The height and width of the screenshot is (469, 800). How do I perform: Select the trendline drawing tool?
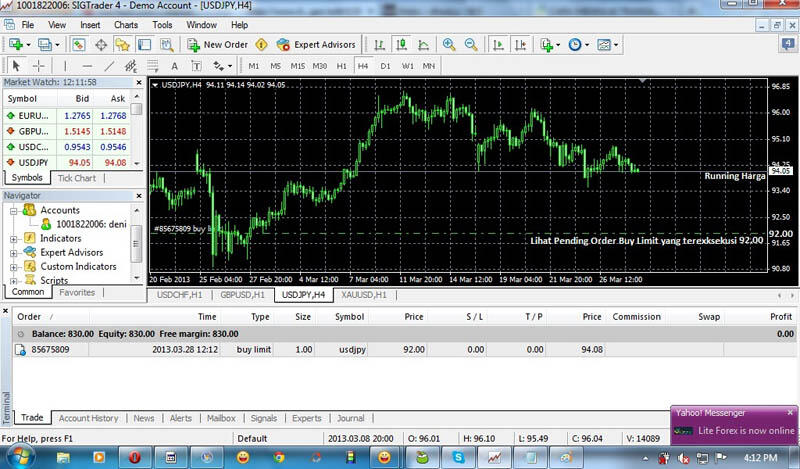click(109, 66)
